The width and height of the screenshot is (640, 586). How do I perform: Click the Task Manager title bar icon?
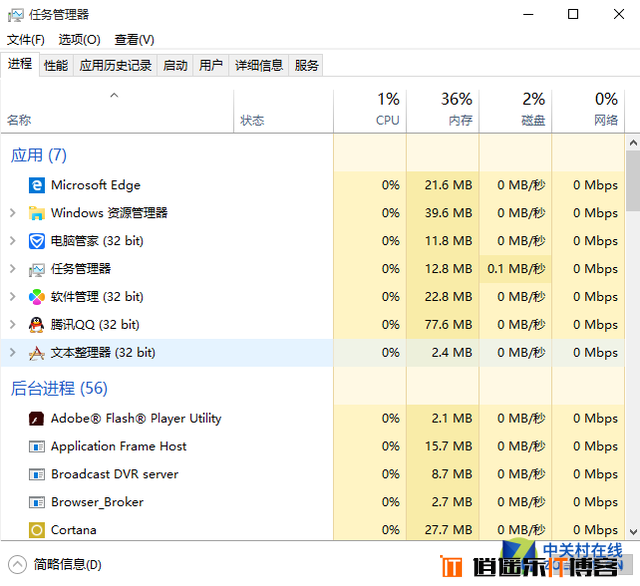[16, 15]
